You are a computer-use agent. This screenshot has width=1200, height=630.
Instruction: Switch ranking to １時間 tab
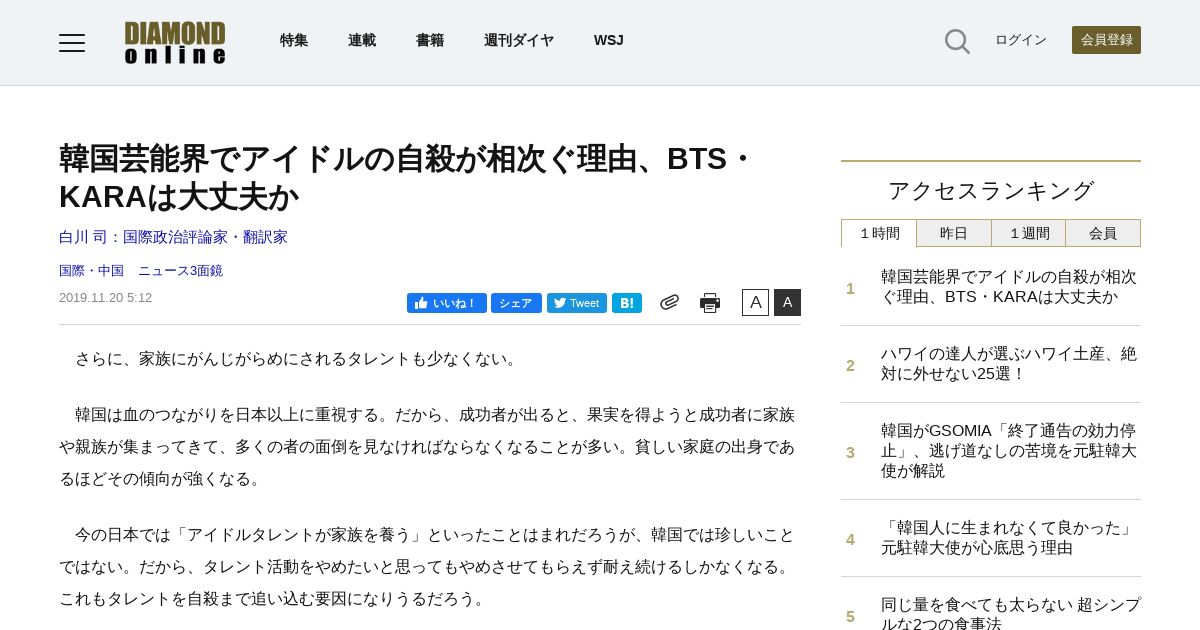[x=879, y=233]
